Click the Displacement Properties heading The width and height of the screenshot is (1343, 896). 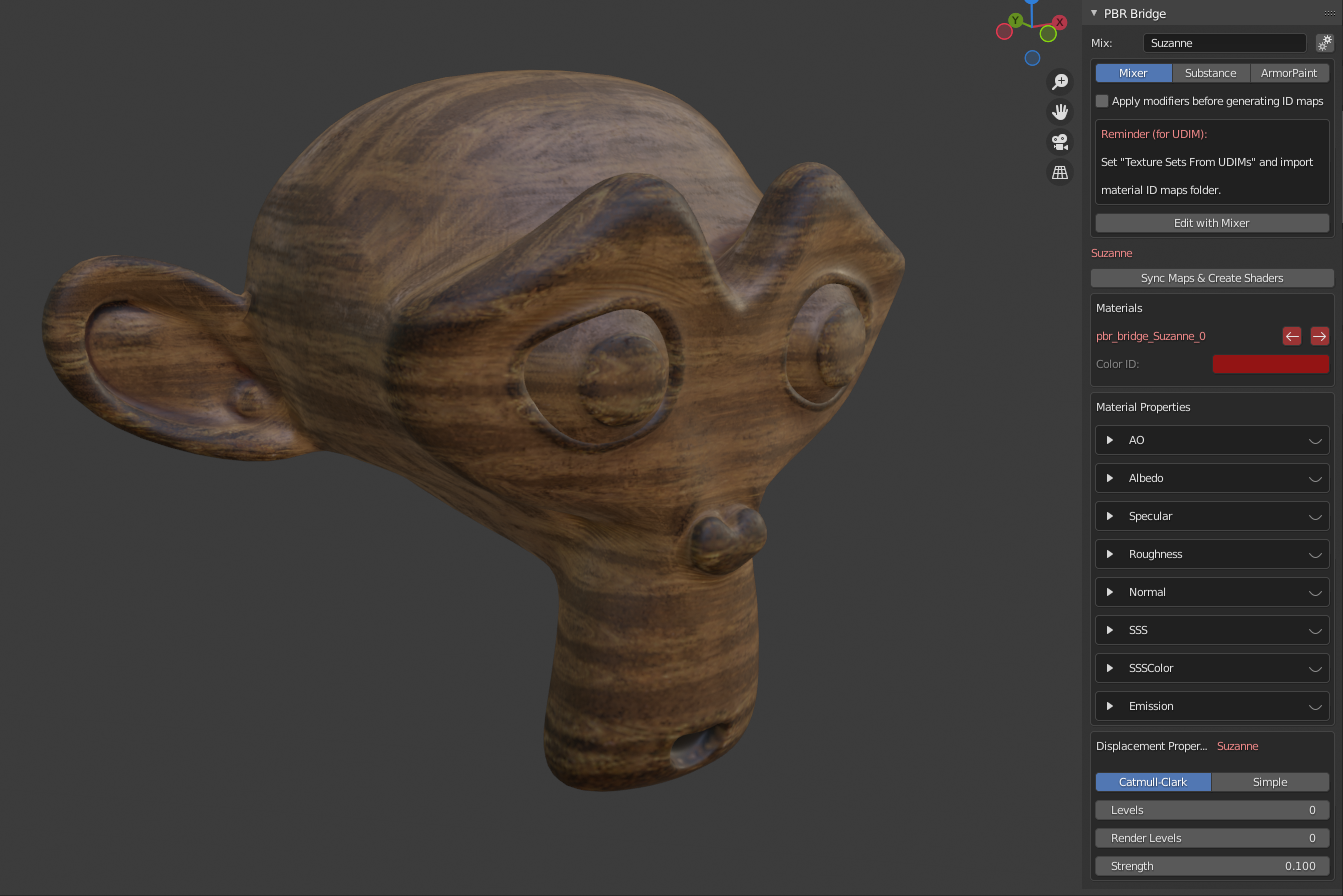click(1152, 746)
